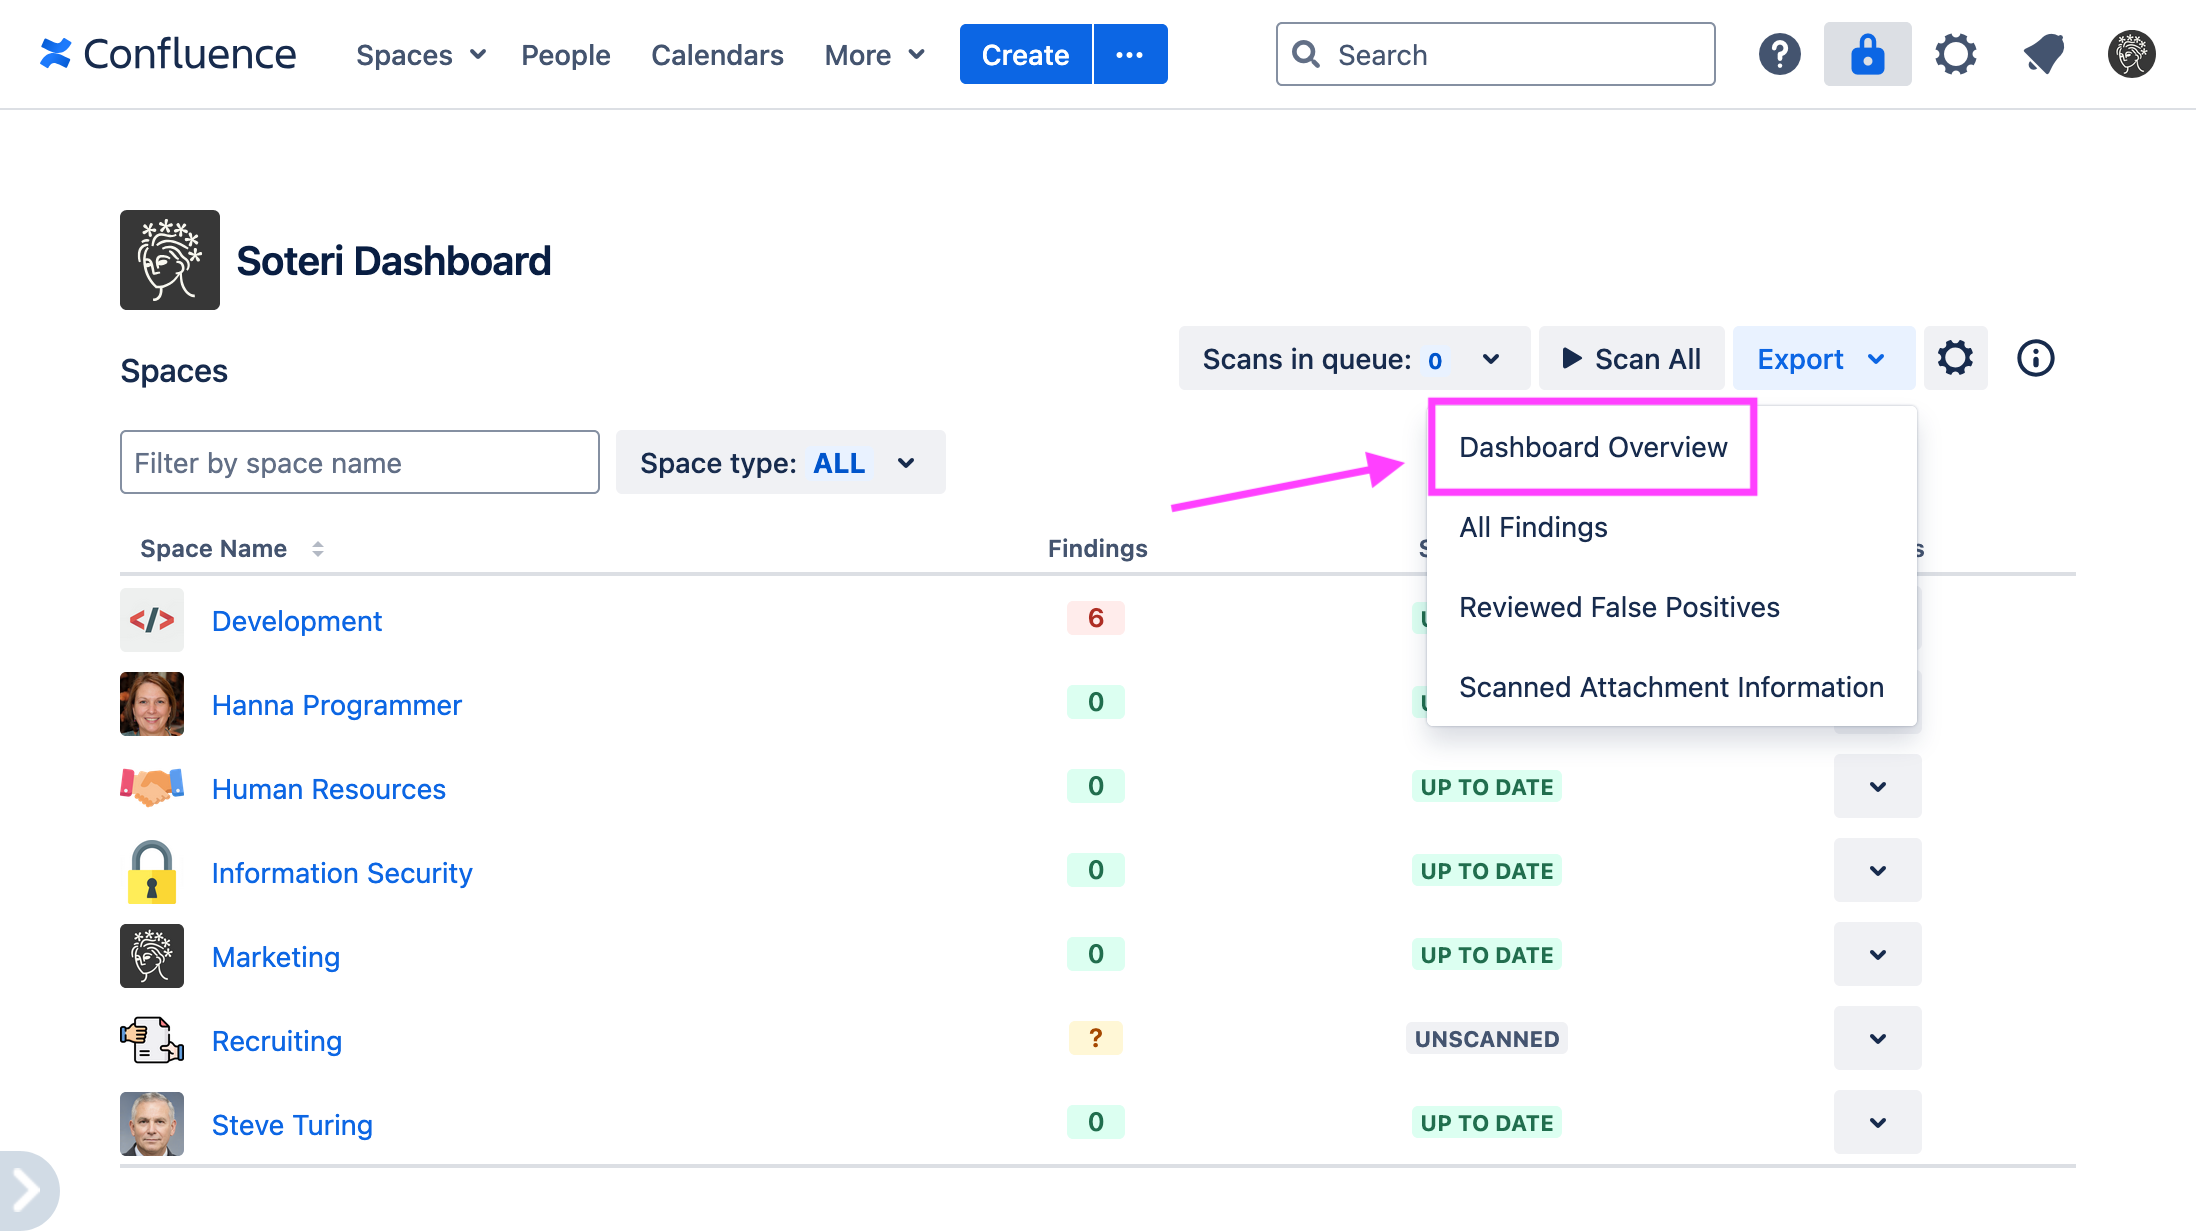Expand actions chevron for Human Resources row
2196x1232 pixels.
click(1877, 786)
